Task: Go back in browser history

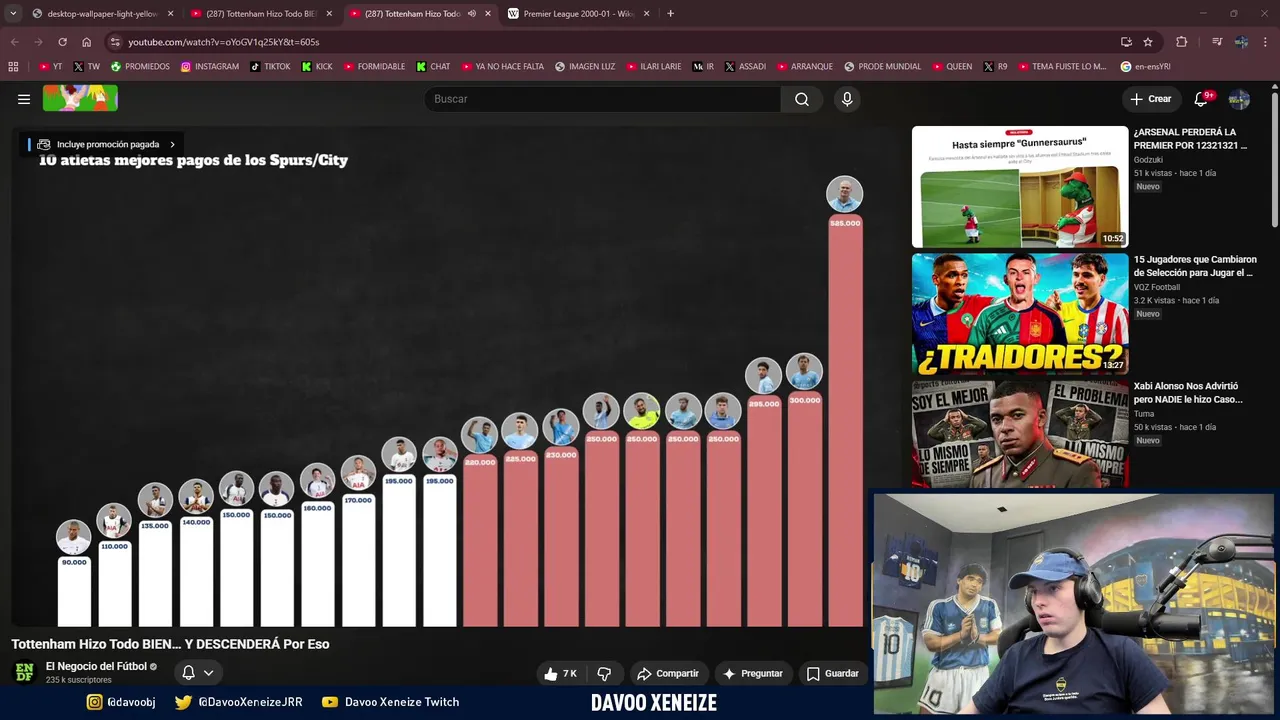Action: click(x=14, y=42)
